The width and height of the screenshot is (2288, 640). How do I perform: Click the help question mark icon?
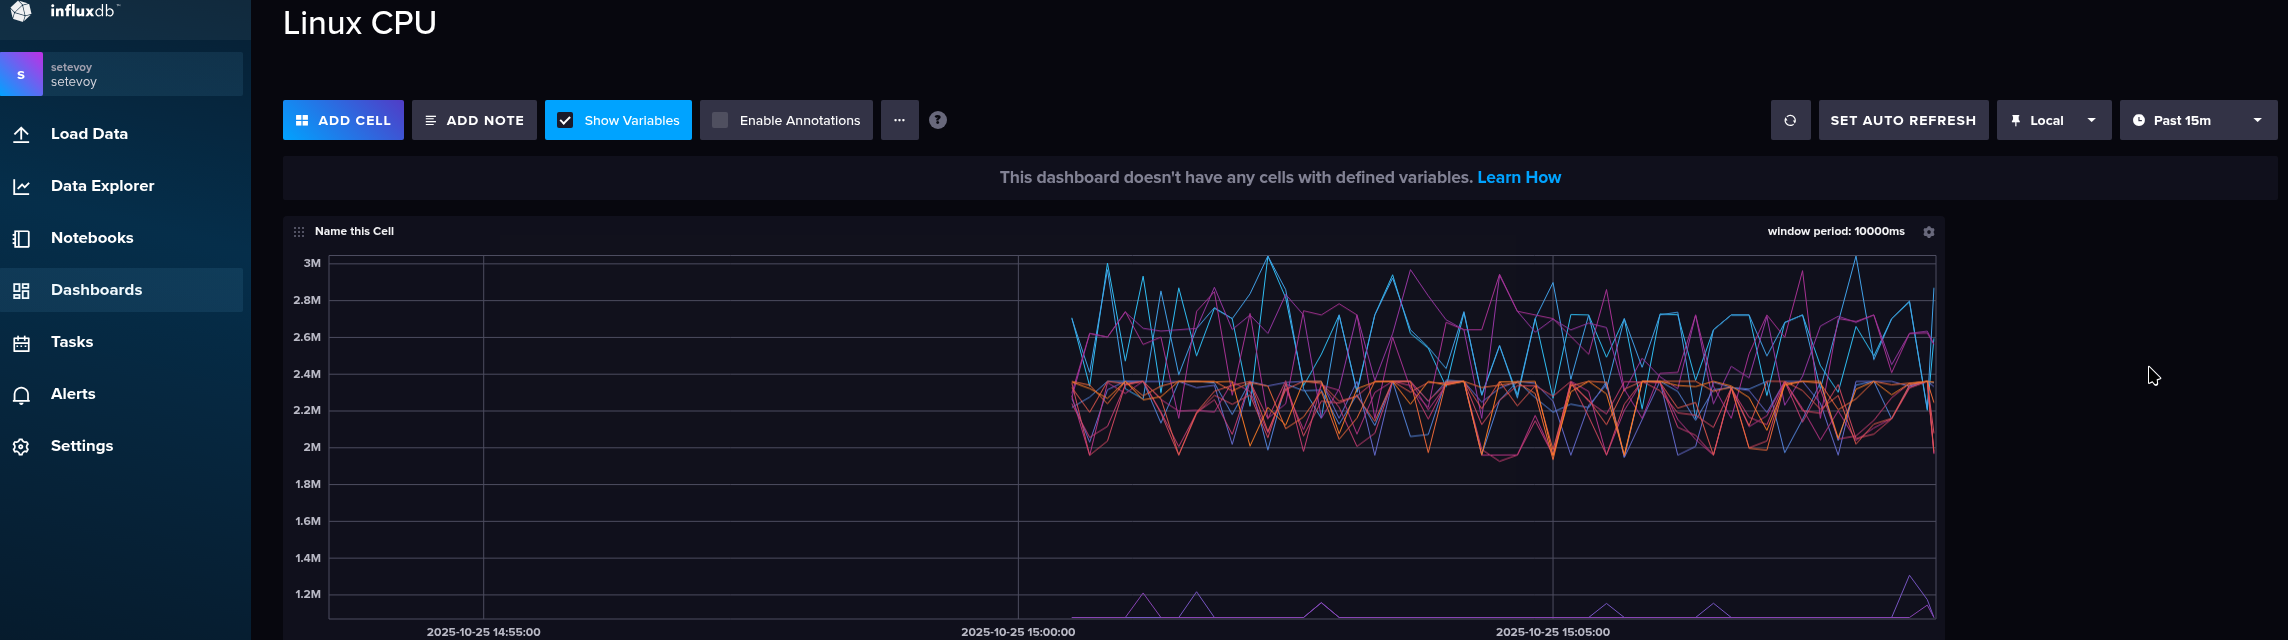[x=938, y=120]
